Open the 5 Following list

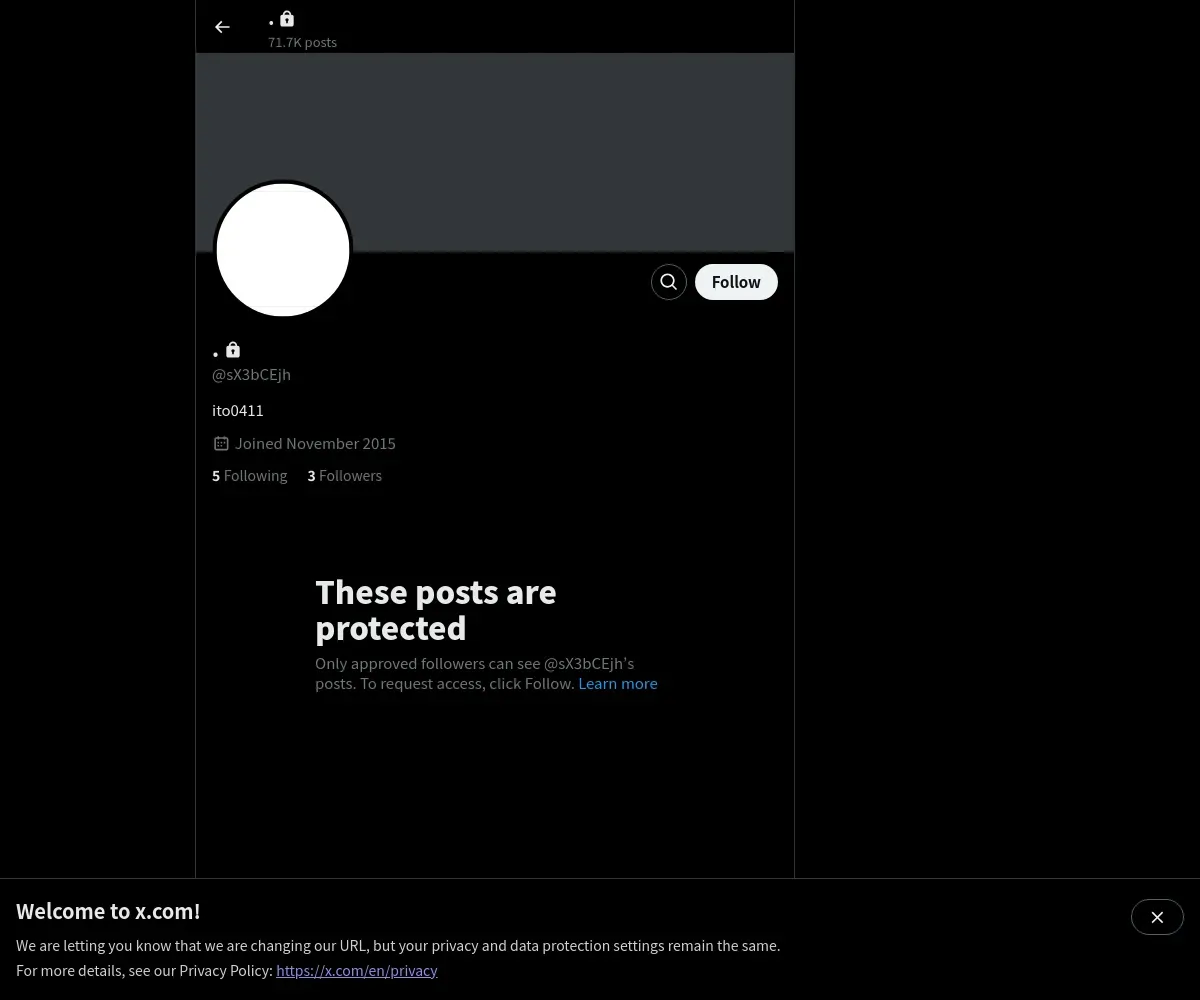click(x=250, y=476)
